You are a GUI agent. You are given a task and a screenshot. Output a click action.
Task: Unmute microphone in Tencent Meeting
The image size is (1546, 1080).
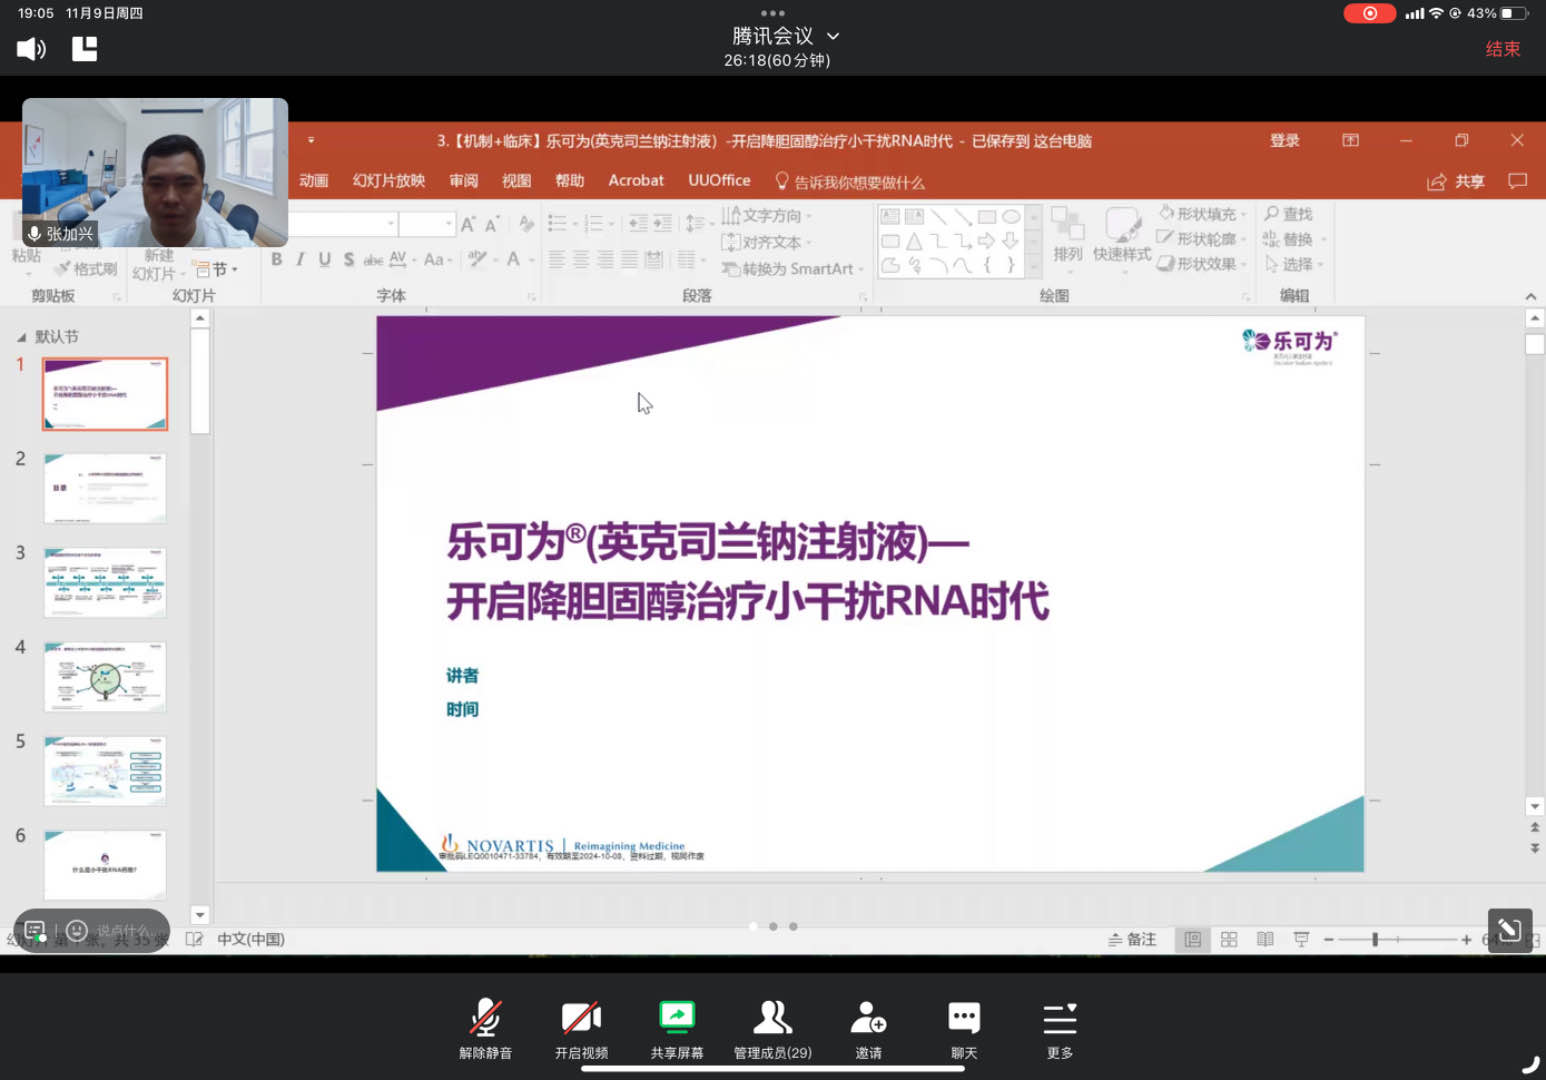pyautogui.click(x=486, y=1029)
